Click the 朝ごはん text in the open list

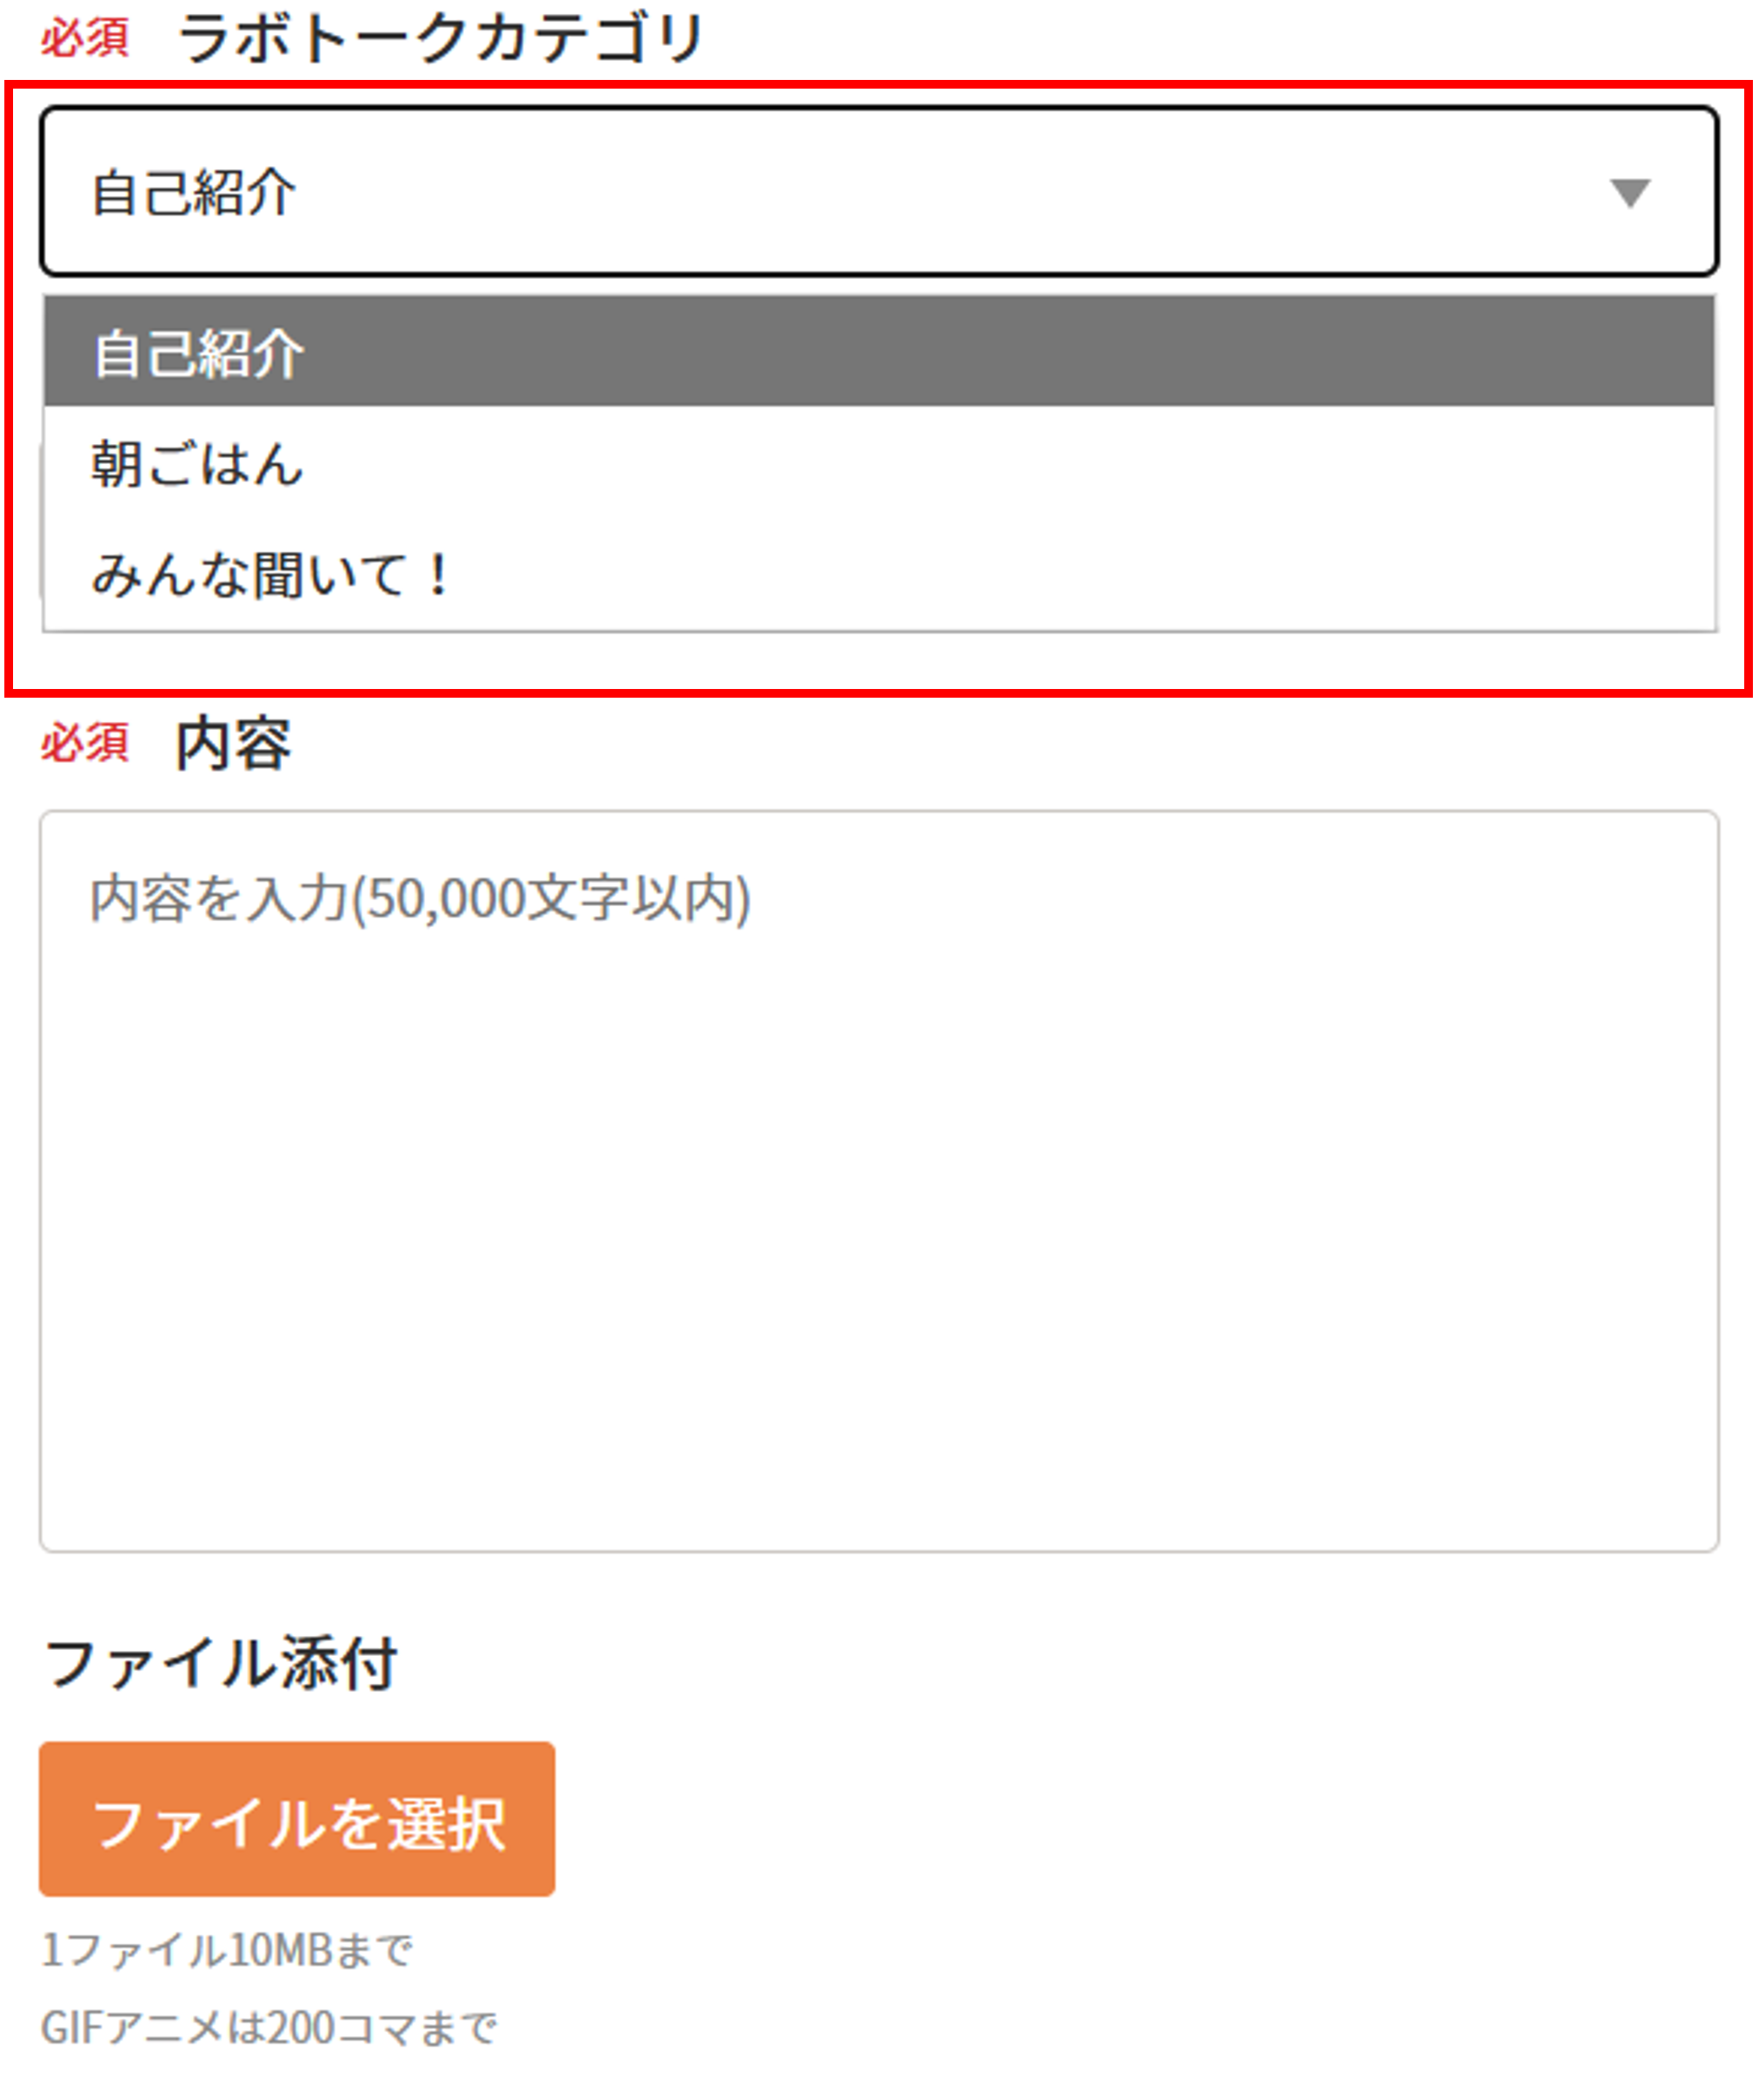[x=197, y=464]
